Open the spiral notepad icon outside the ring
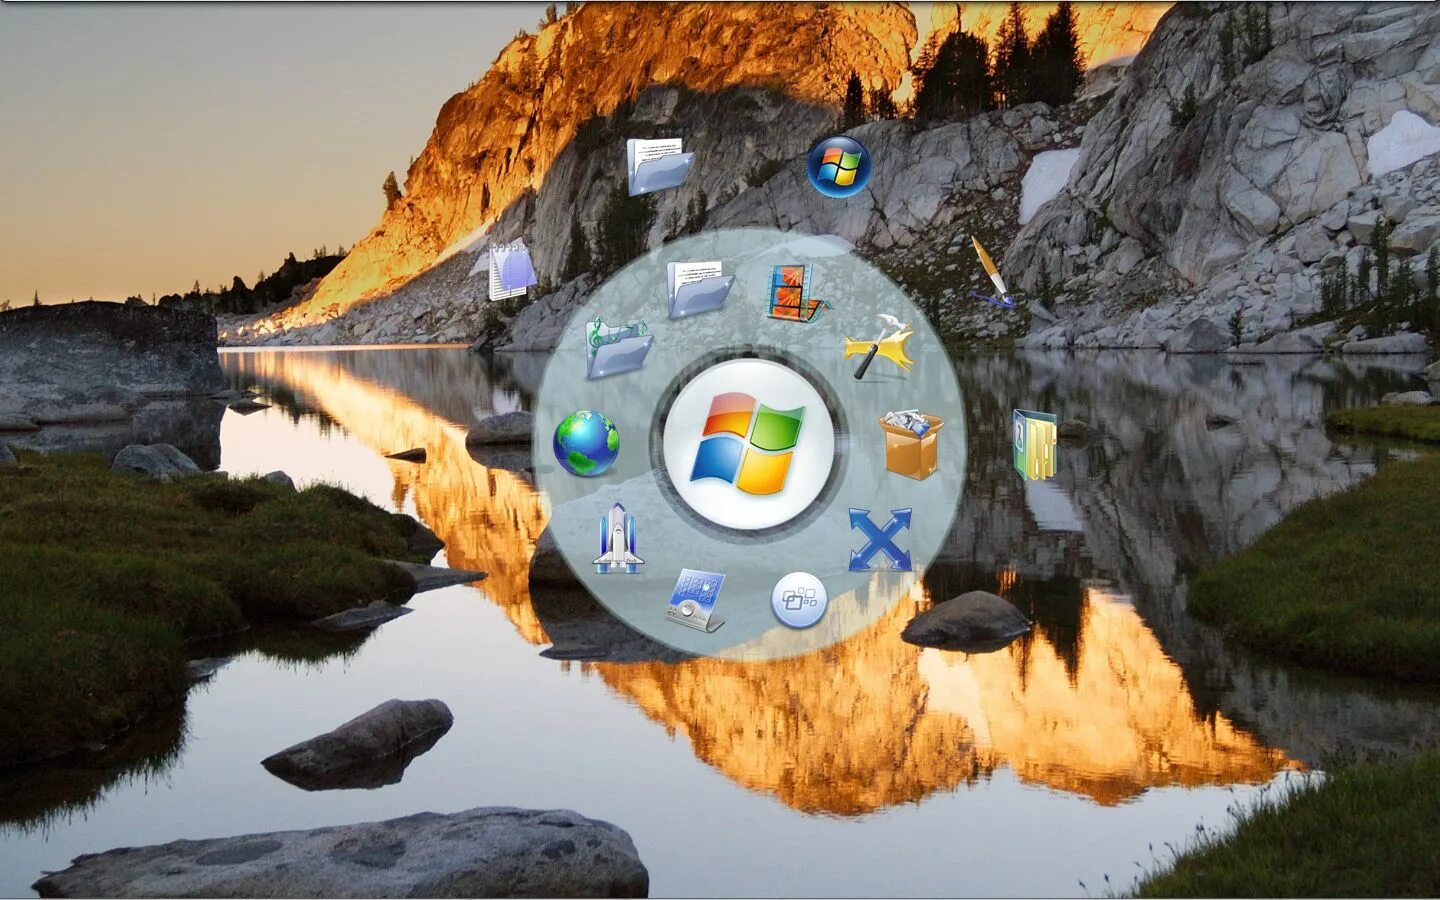Viewport: 1440px width, 900px height. [x=511, y=270]
